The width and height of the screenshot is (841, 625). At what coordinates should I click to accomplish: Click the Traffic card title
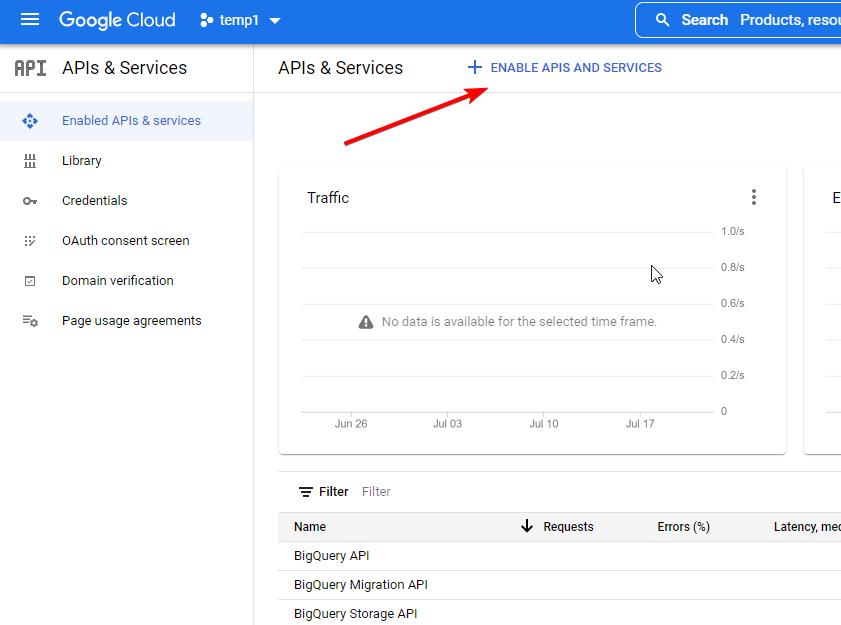click(328, 197)
